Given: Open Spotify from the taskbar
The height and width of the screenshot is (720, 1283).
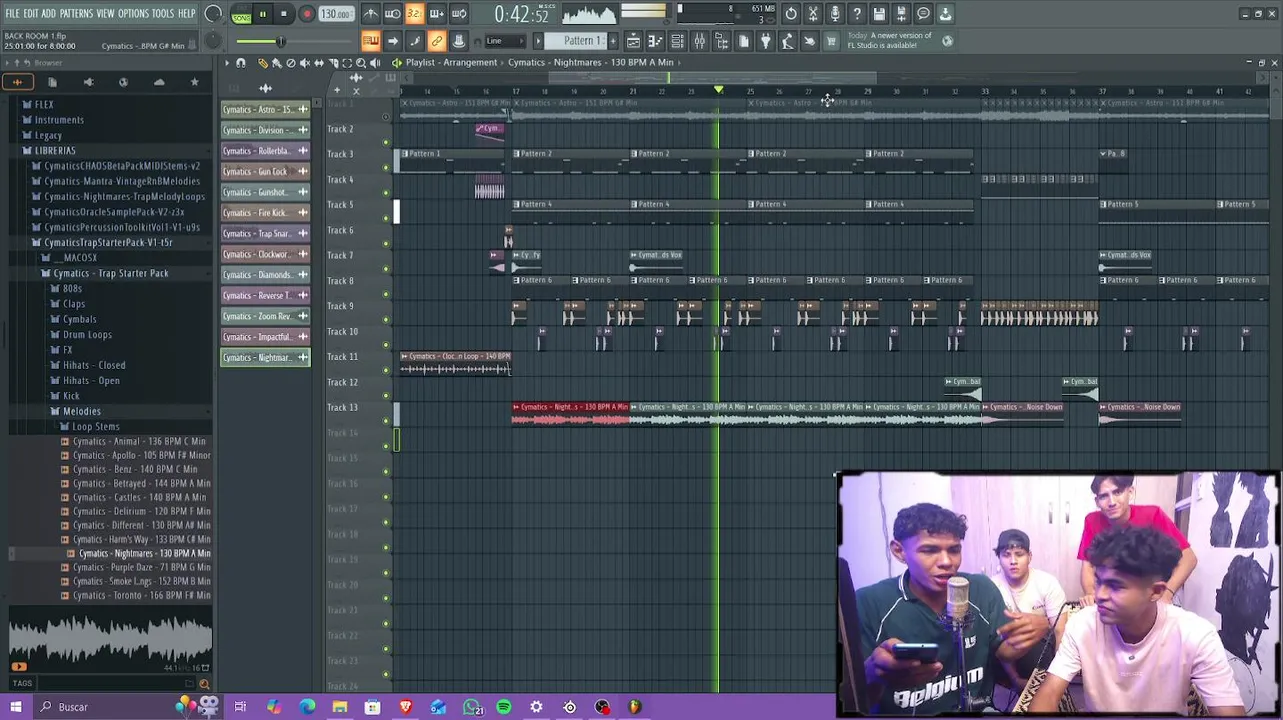Looking at the screenshot, I should [504, 707].
